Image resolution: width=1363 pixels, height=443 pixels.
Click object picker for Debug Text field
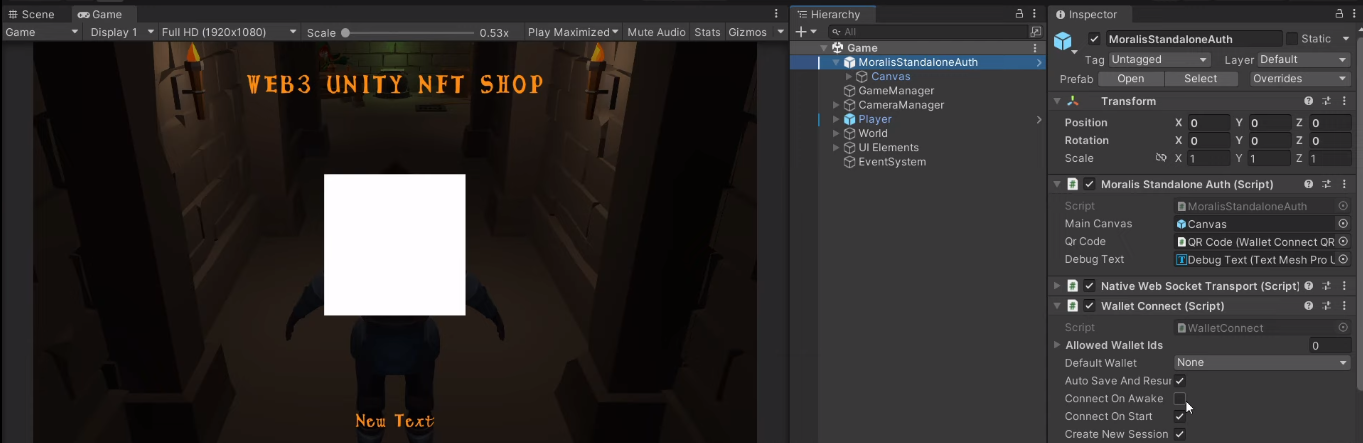click(1343, 260)
